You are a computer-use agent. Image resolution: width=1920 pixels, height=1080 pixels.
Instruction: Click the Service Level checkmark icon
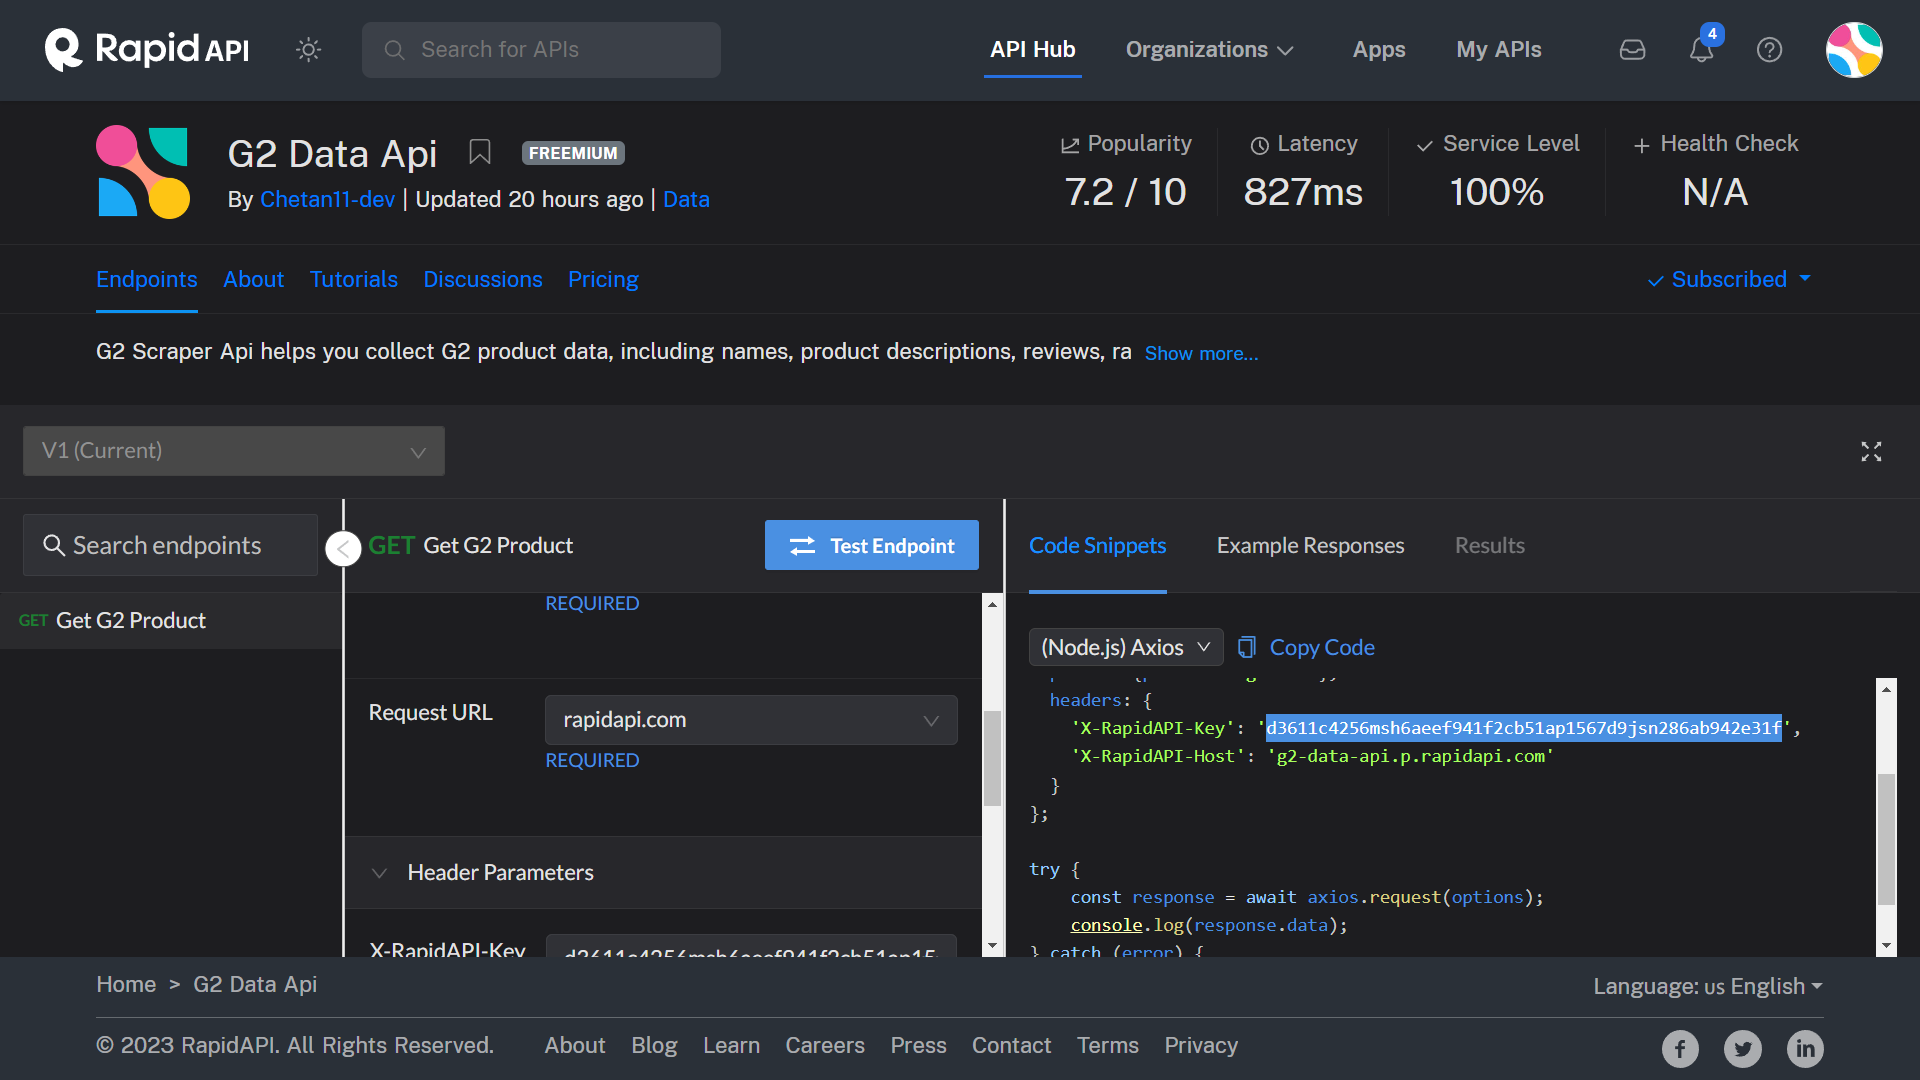(x=1424, y=145)
